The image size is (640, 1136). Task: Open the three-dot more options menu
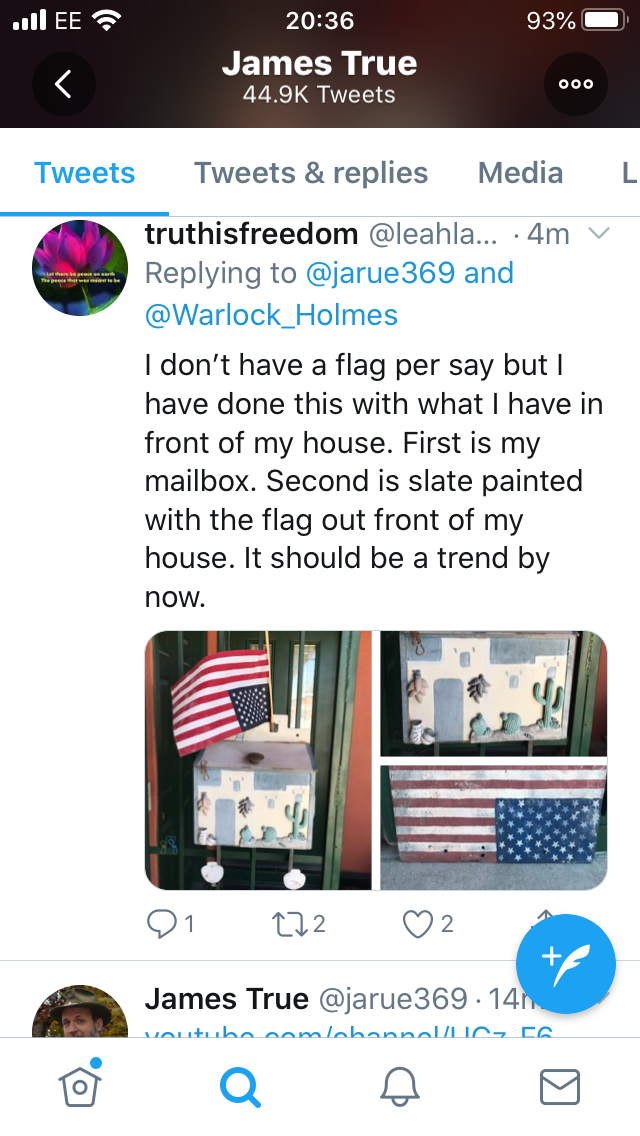point(576,84)
